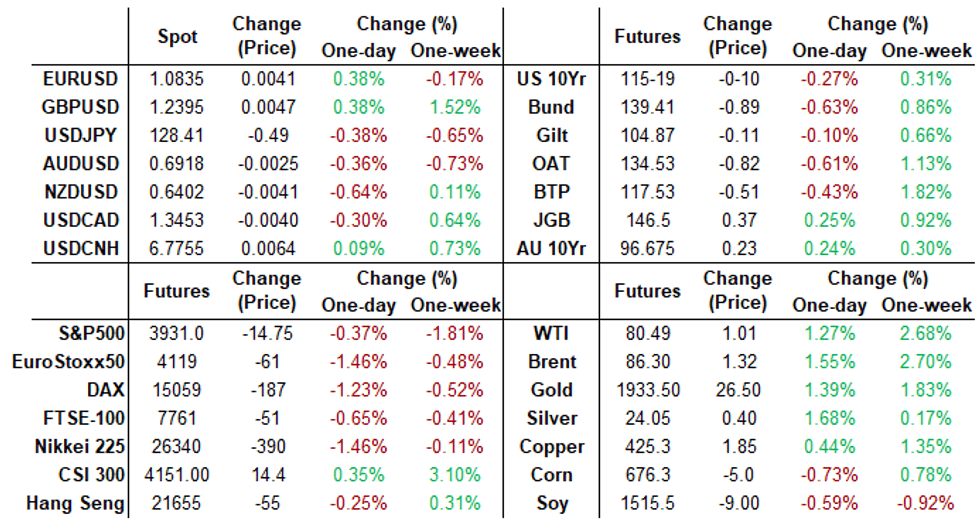Click the BTP one-week change 1.82%
Viewport: 980px width, 522px height.
(x=927, y=191)
